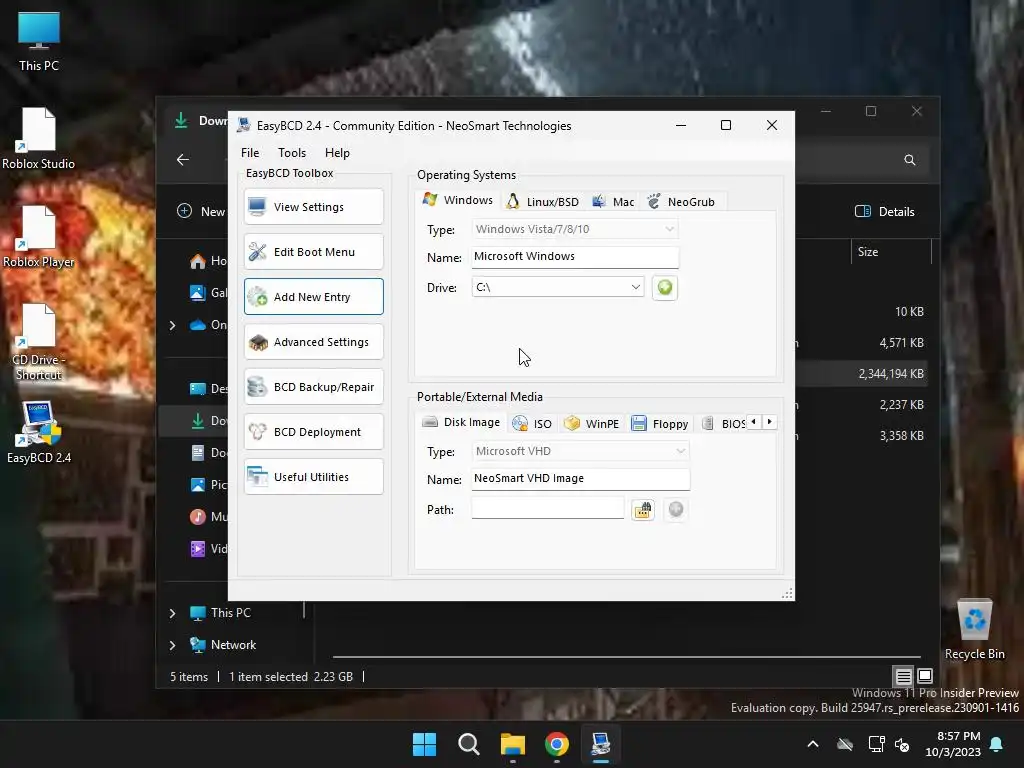Switch to the ISO tab
The height and width of the screenshot is (768, 1024).
tap(532, 424)
